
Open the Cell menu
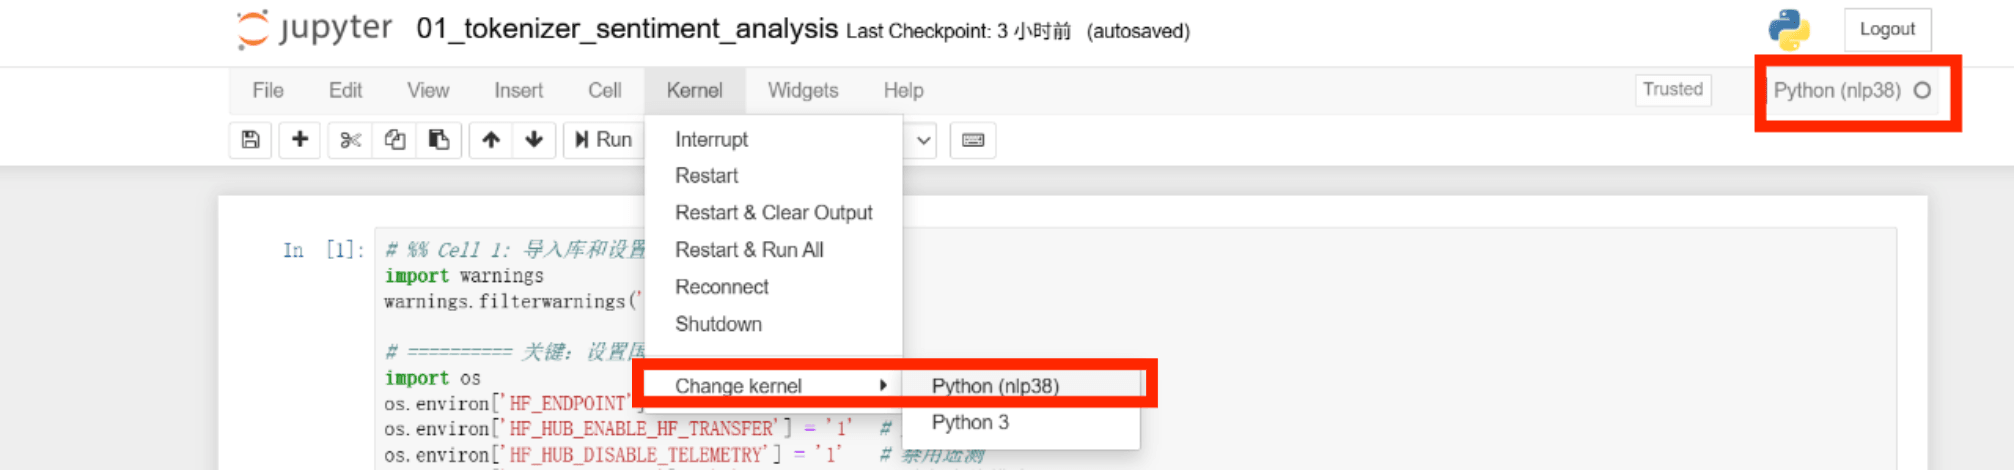click(x=604, y=90)
